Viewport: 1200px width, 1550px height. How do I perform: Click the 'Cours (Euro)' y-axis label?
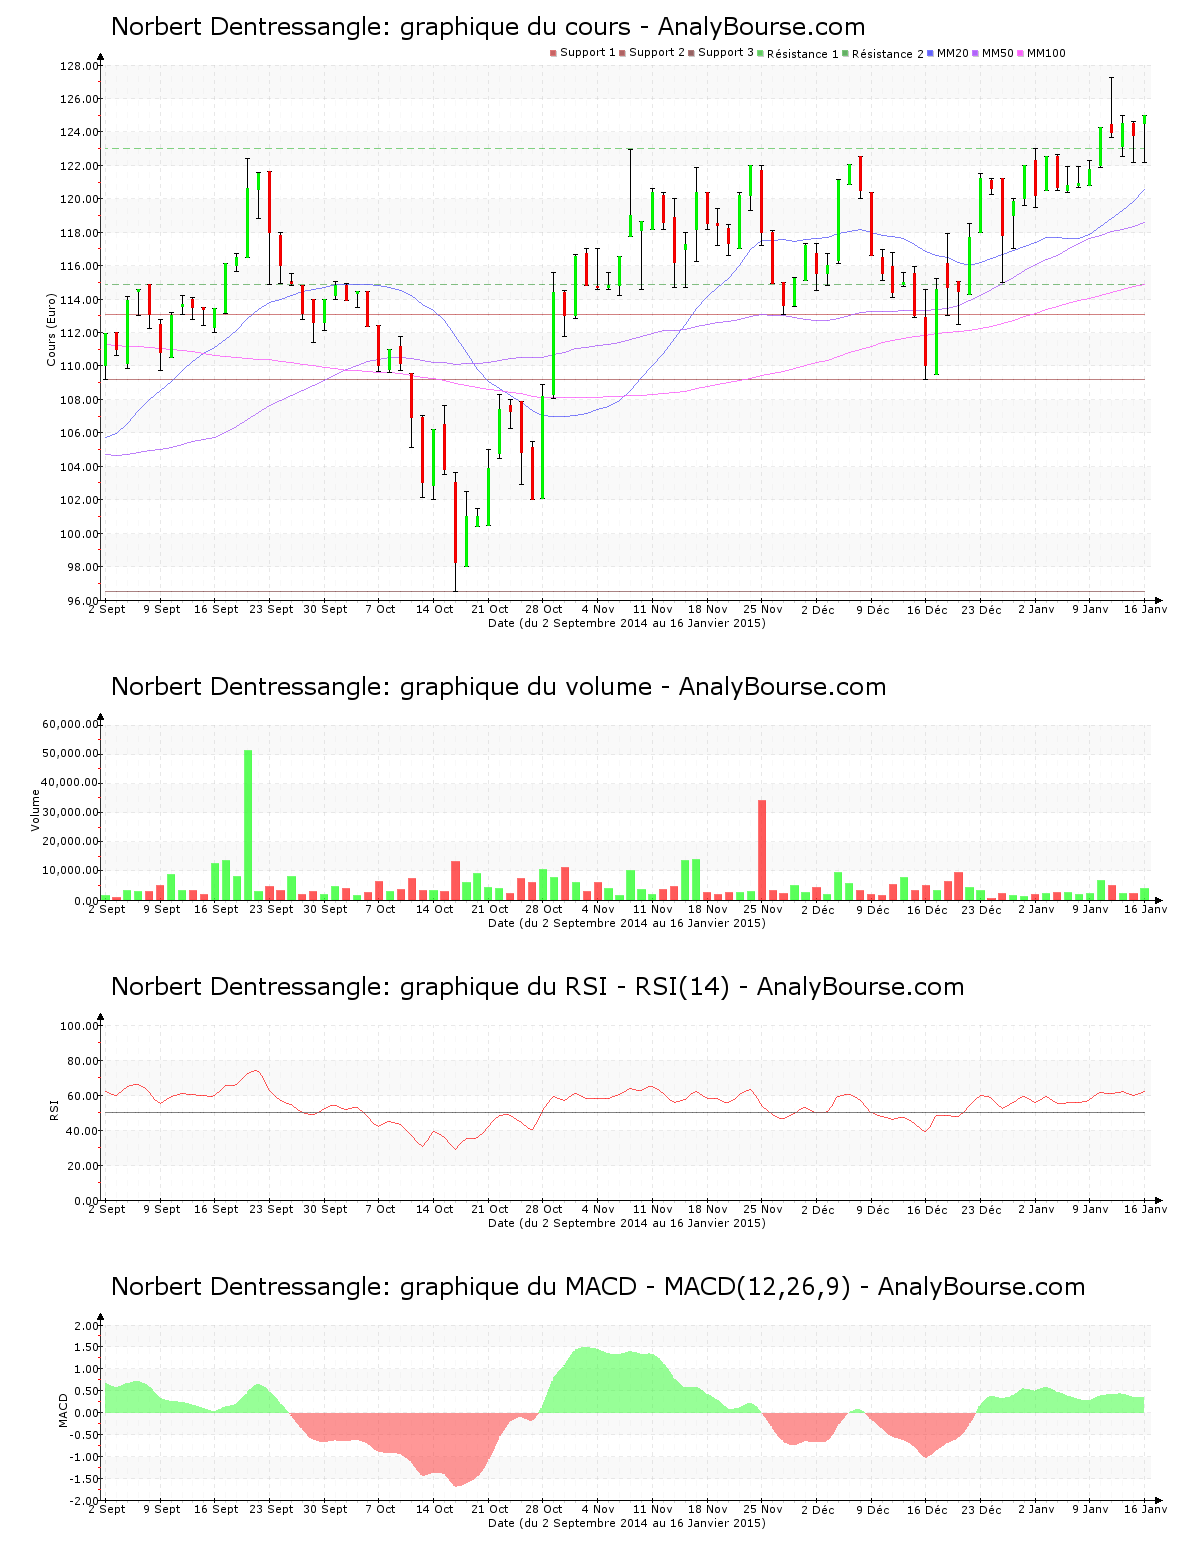tap(51, 330)
